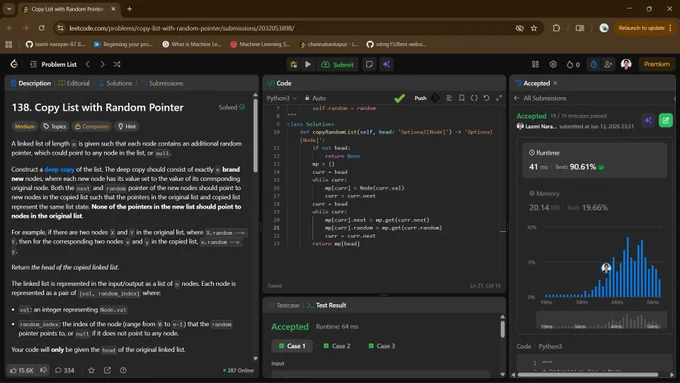The width and height of the screenshot is (680, 383).
Task: Open the feedback help circle icon
Action: [123, 370]
